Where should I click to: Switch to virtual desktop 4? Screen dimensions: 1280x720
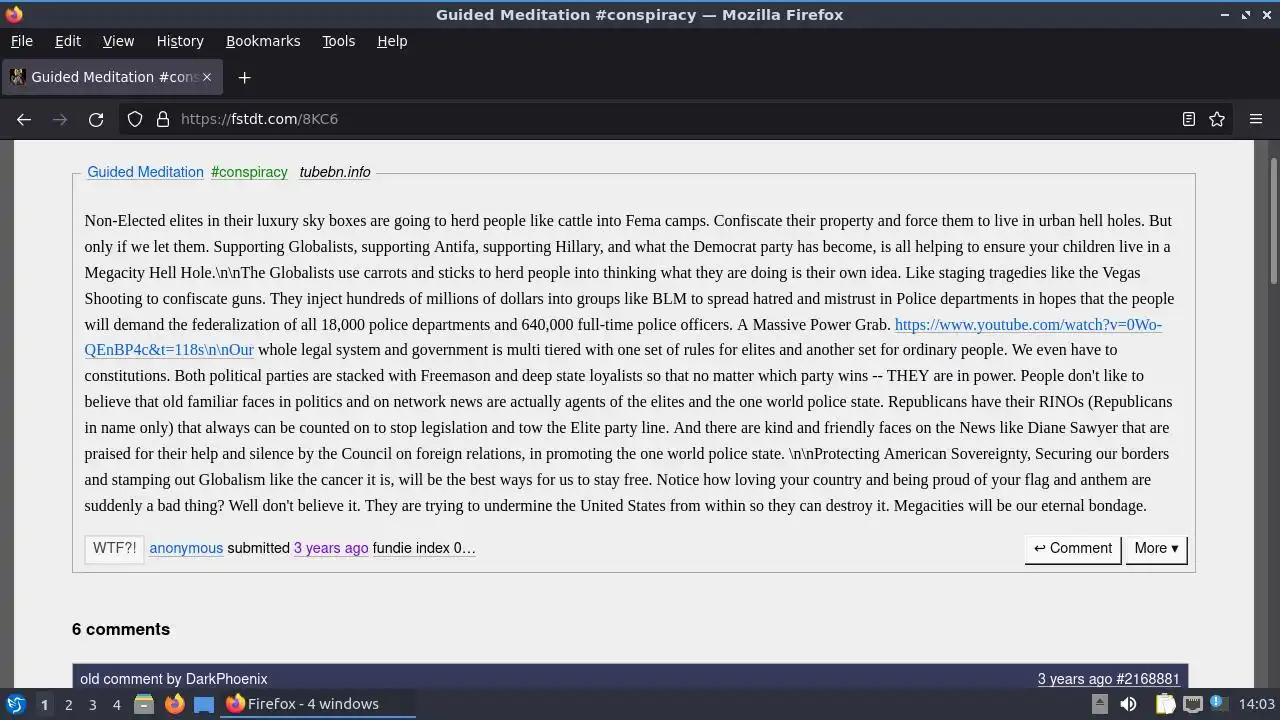click(x=116, y=704)
